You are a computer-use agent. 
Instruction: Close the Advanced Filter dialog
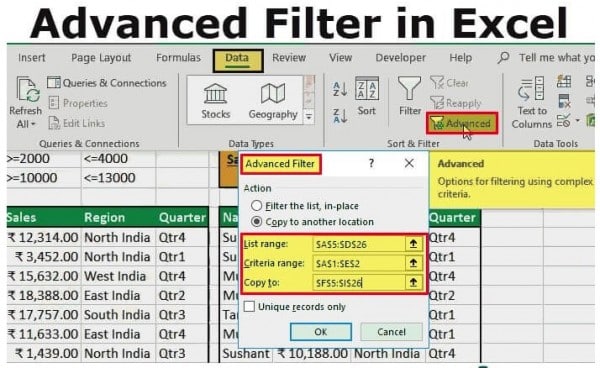(409, 163)
